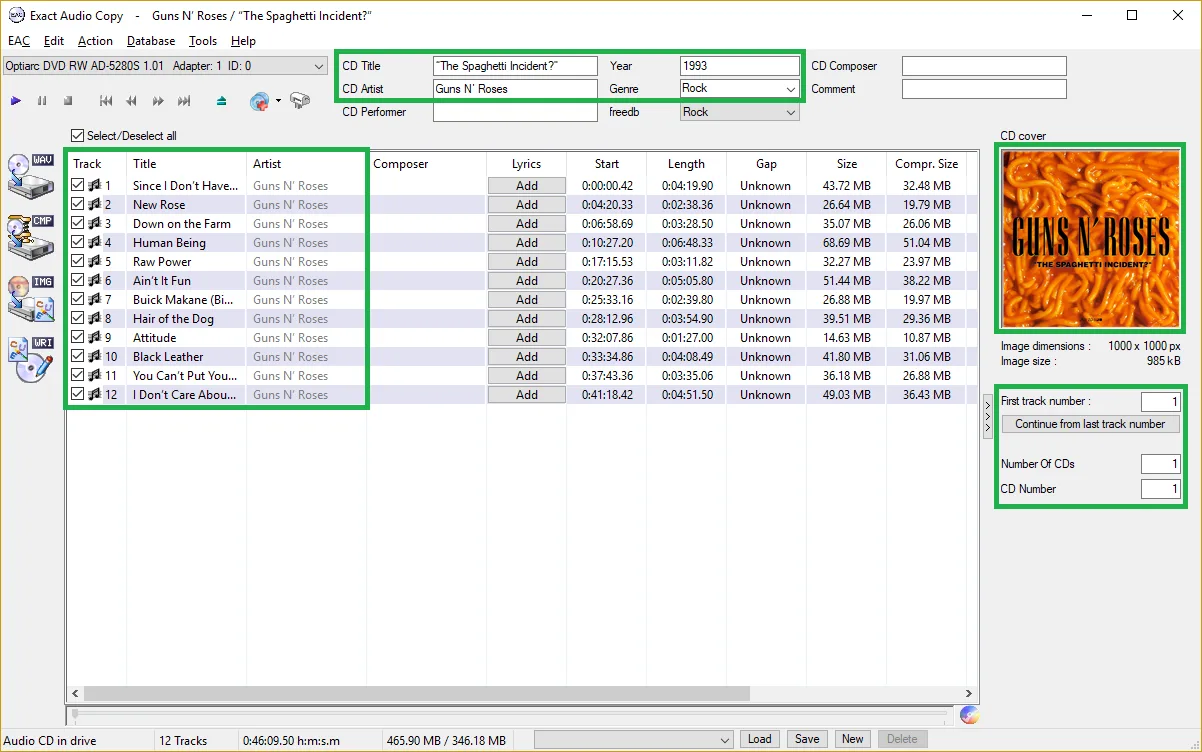The height and width of the screenshot is (752, 1202).
Task: Click the First track number field
Action: click(x=1161, y=402)
